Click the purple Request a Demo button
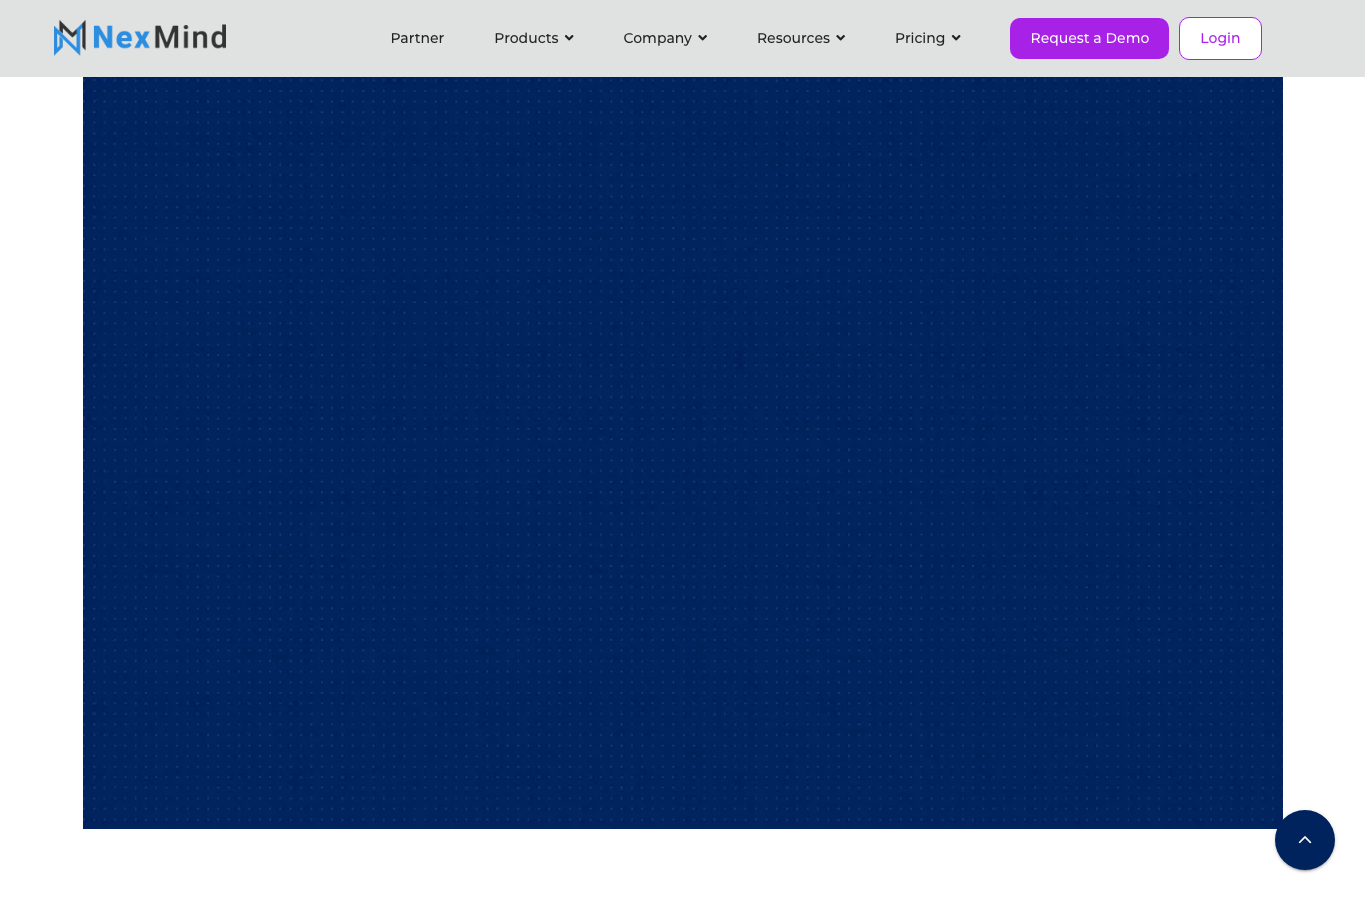This screenshot has height=900, width=1365. [1089, 38]
